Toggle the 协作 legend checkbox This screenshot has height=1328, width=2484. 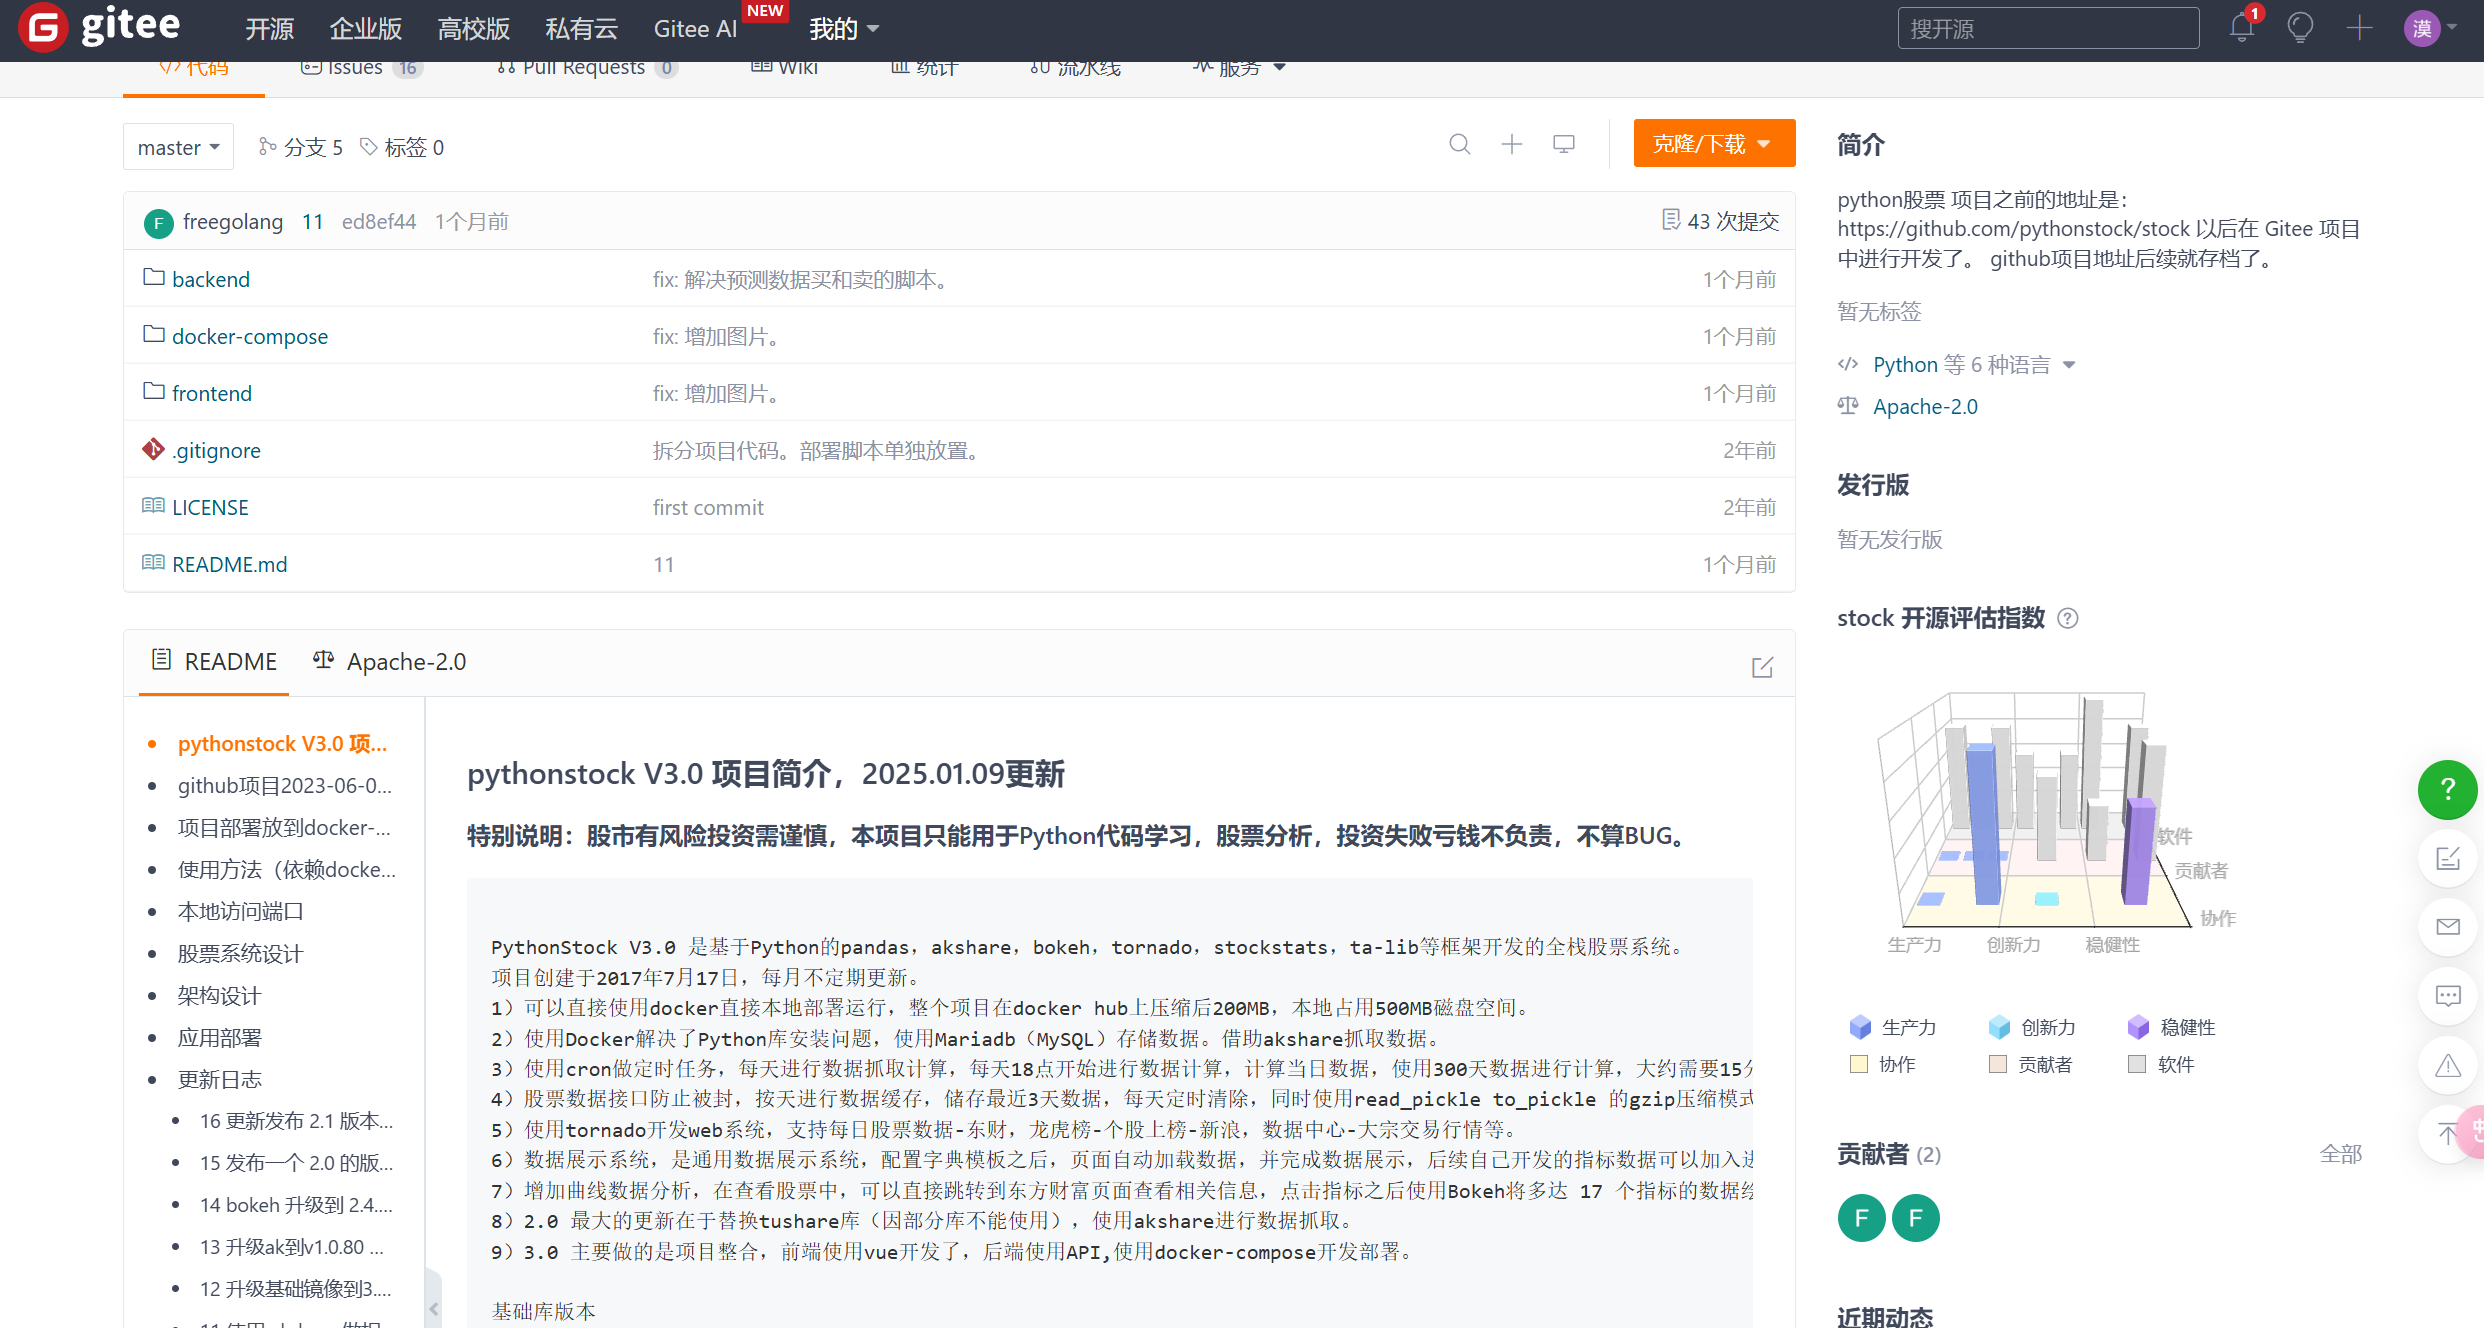(1859, 1064)
